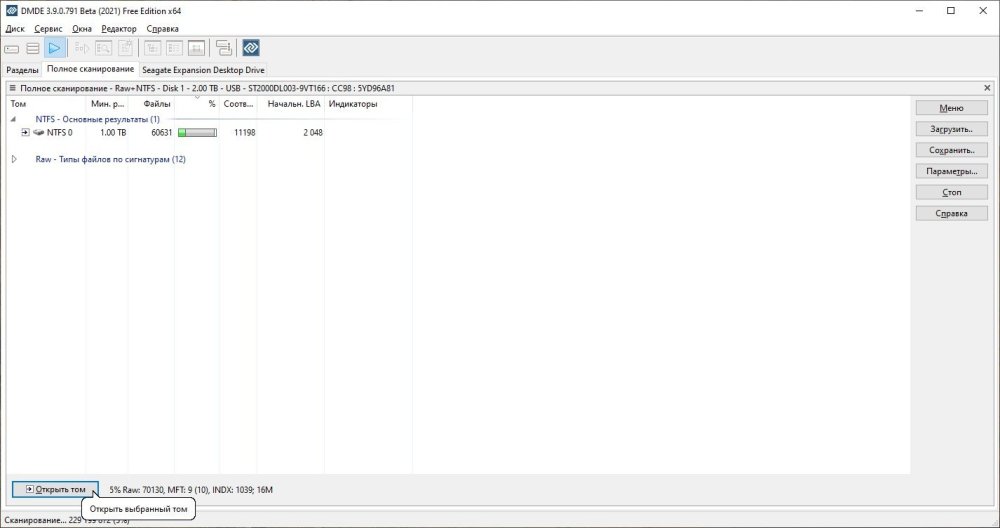Viewport: 1000px width, 528px height.
Task: Click the select drive toolbar icon
Action: pyautogui.click(x=13, y=48)
